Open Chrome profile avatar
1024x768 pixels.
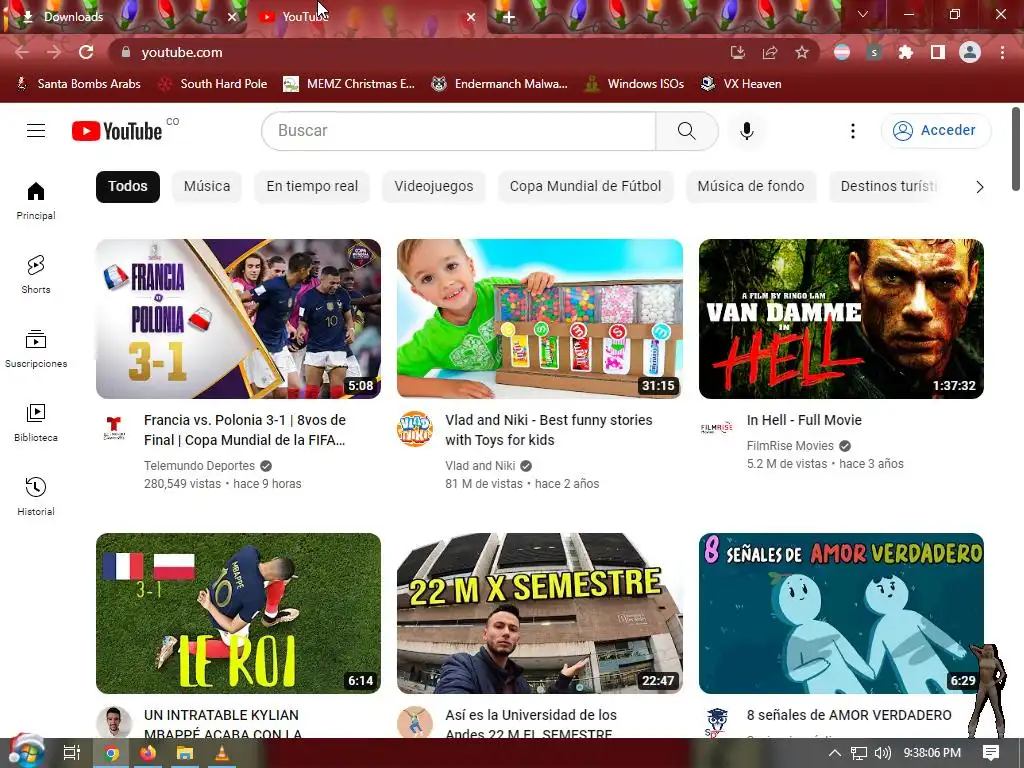pyautogui.click(x=970, y=52)
